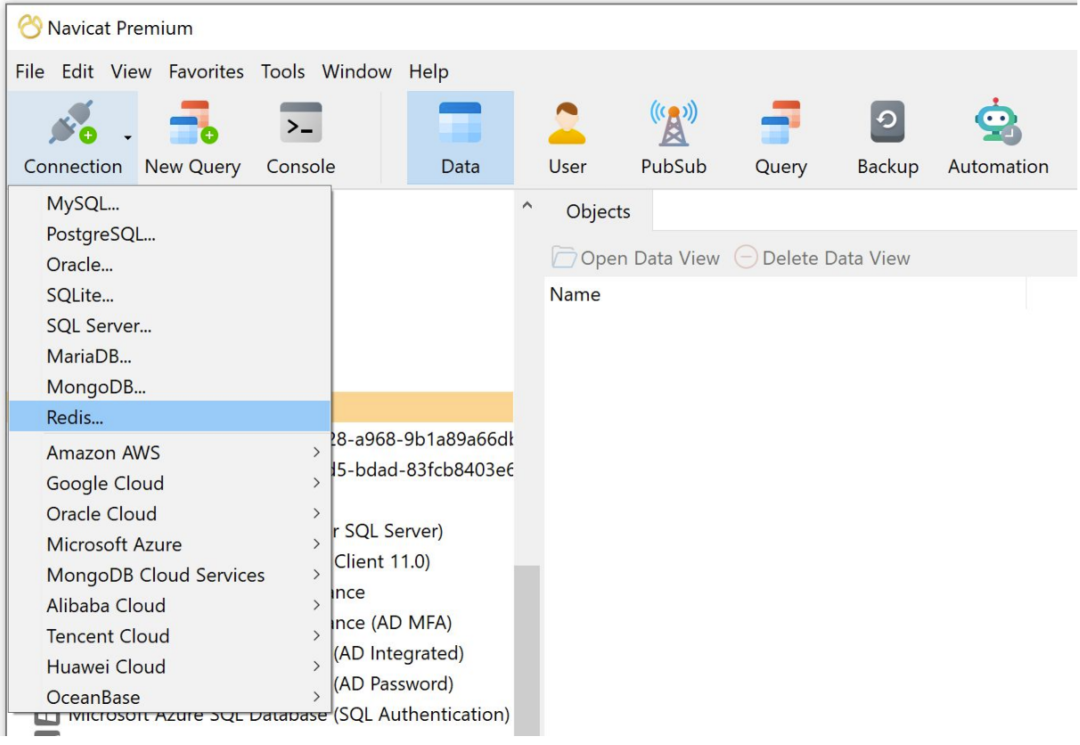
Task: Open the Window menu
Action: [x=357, y=72]
